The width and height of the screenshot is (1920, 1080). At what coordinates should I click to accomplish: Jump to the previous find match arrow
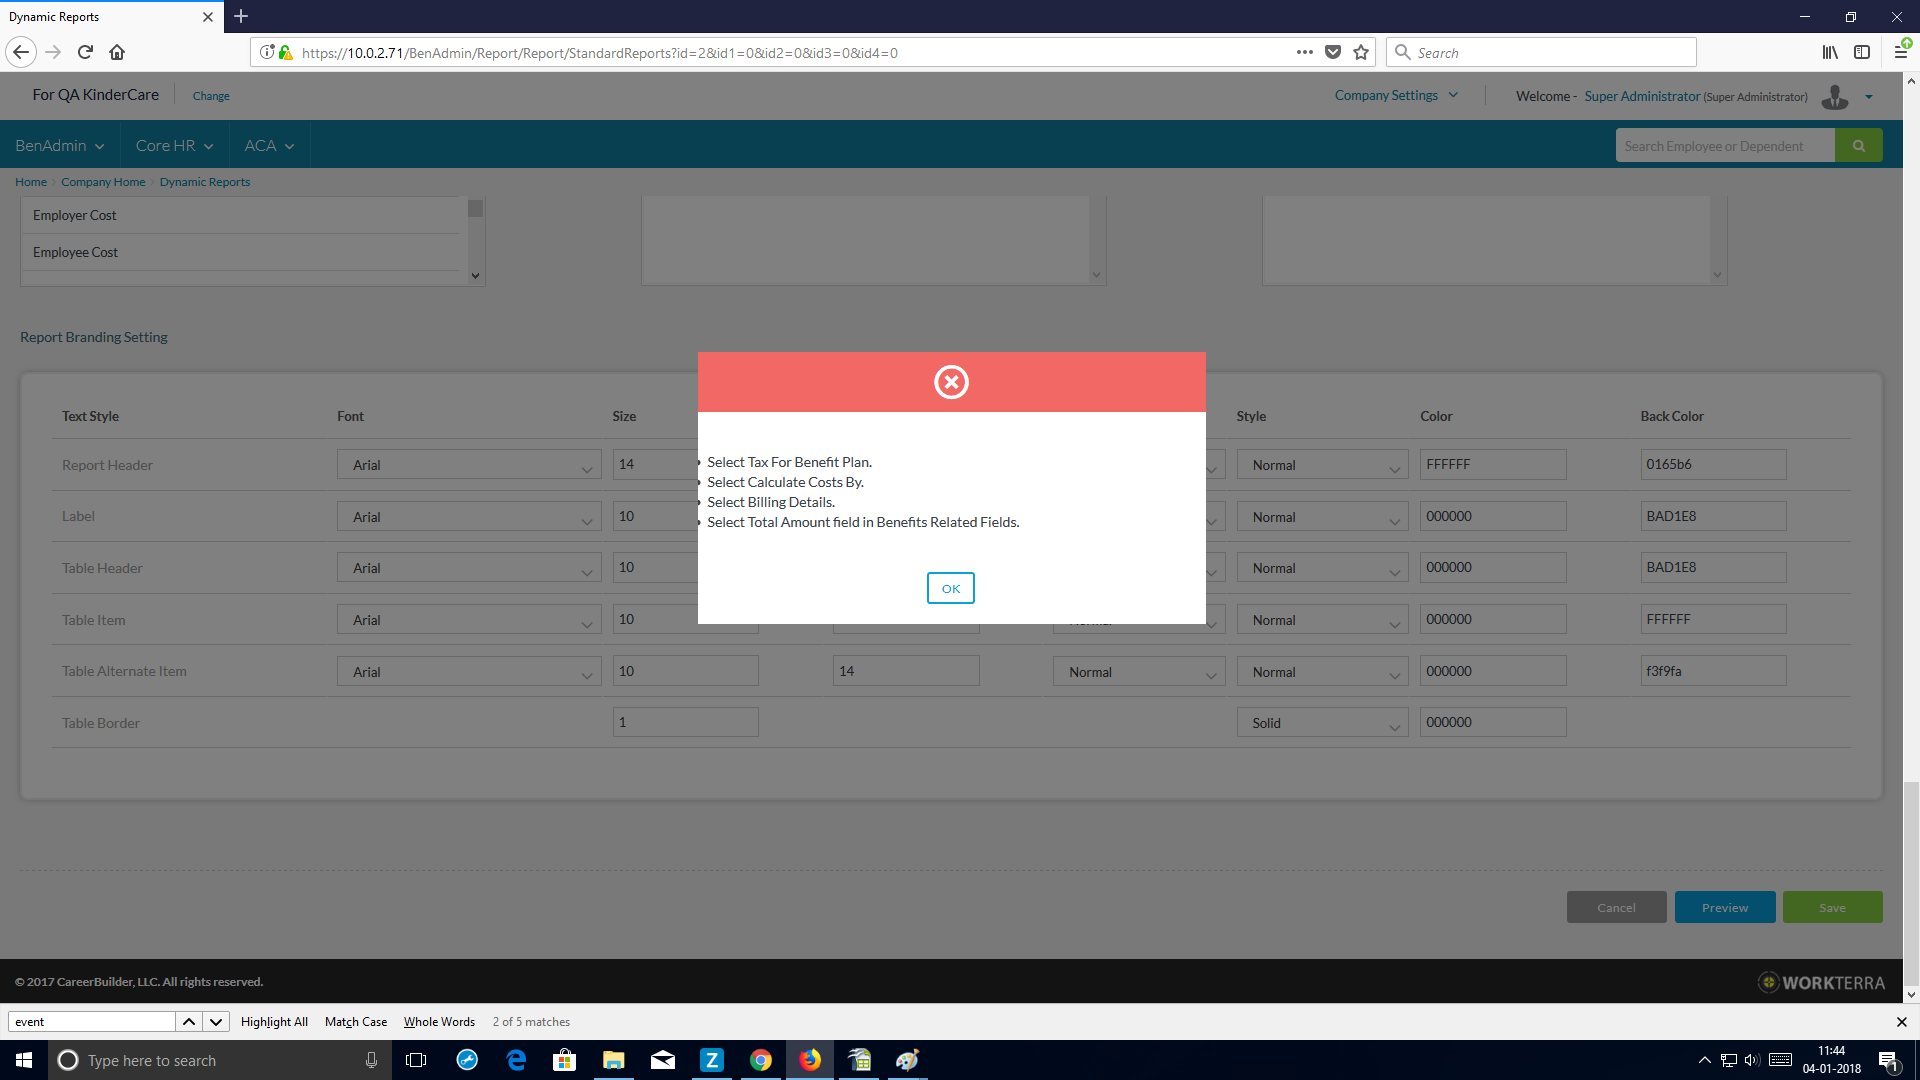188,1021
